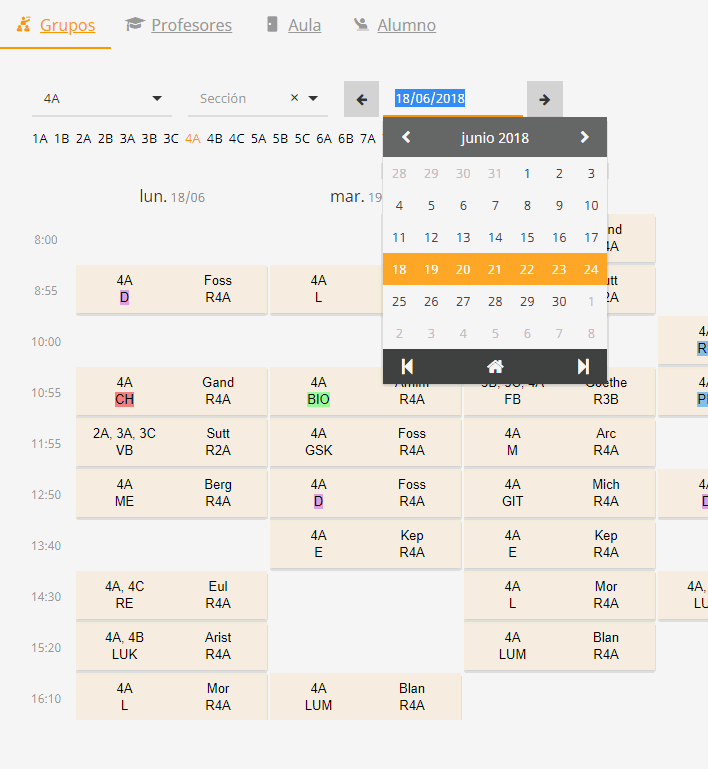Image resolution: width=708 pixels, height=769 pixels.
Task: Open Monday RE lesson with Eul
Action: click(171, 595)
